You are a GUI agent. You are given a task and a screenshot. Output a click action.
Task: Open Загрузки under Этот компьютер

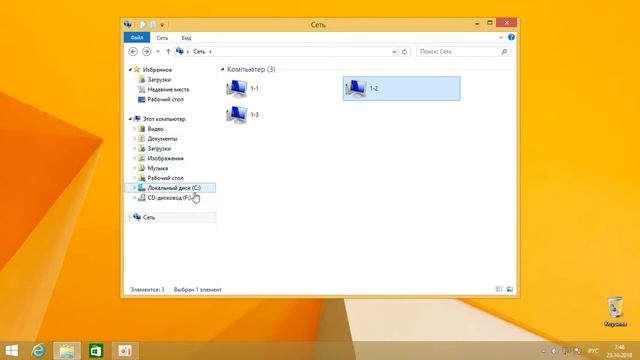159,149
